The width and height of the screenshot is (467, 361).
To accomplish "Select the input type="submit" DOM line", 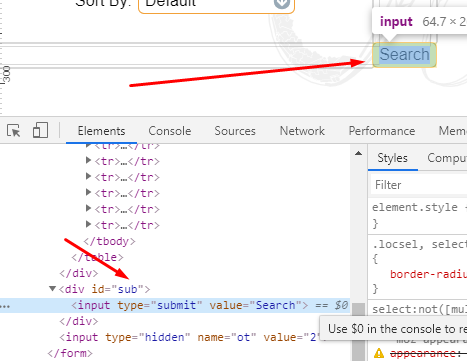I will pyautogui.click(x=175, y=305).
